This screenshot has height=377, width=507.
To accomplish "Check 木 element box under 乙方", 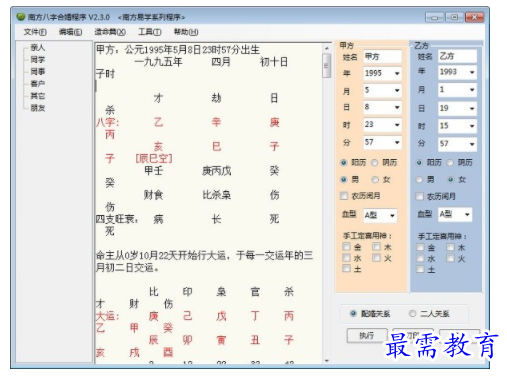I will [450, 247].
